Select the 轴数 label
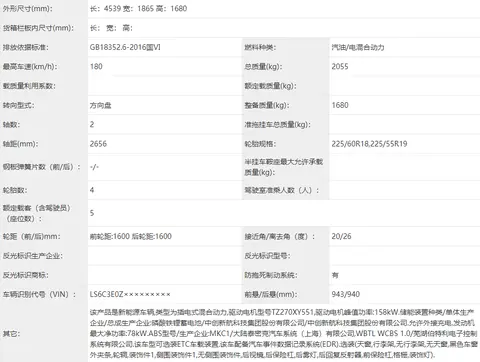This screenshot has width=480, height=362. click(12, 125)
